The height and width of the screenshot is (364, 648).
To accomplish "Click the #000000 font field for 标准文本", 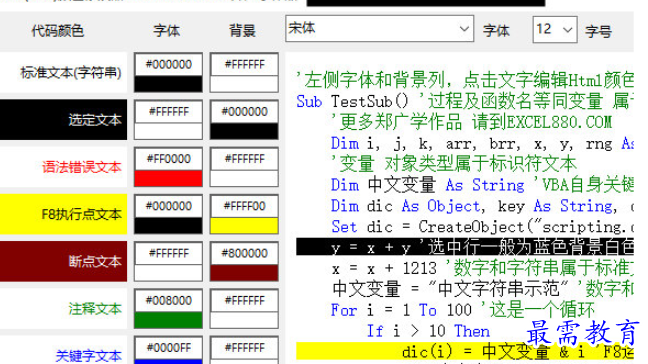I will (169, 64).
